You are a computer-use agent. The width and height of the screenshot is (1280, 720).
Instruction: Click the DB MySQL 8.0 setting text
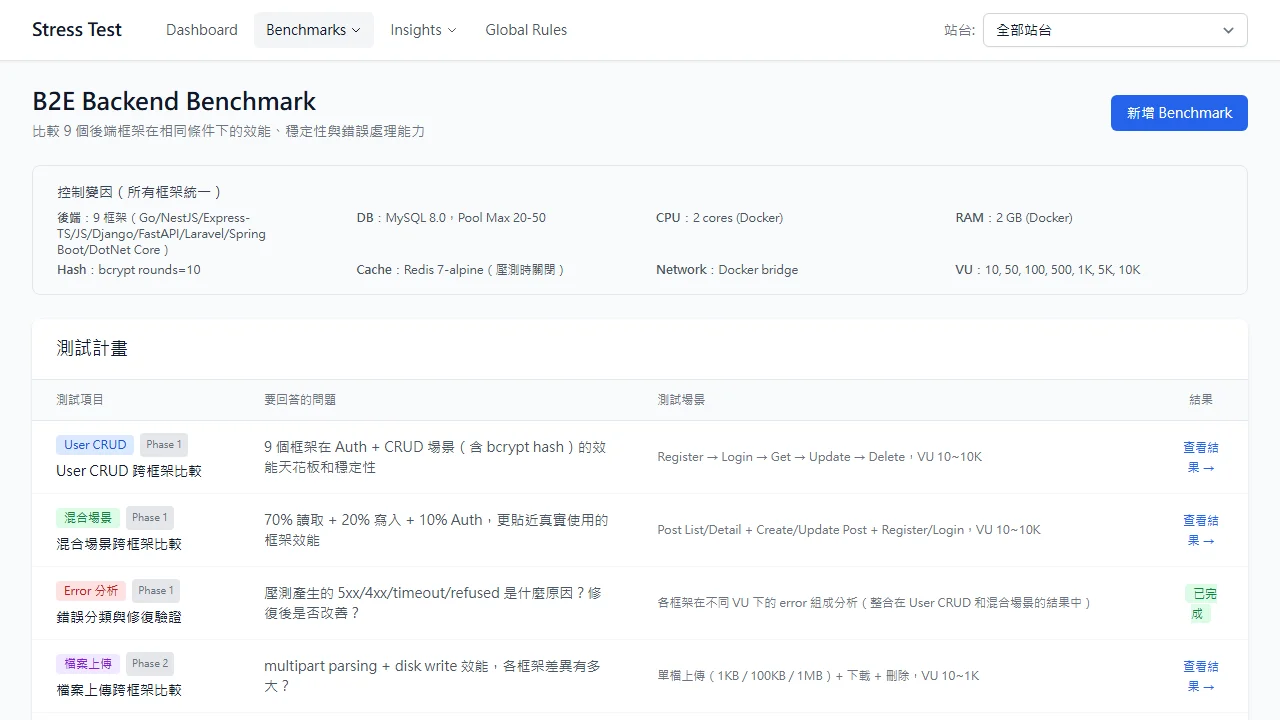[x=451, y=218]
